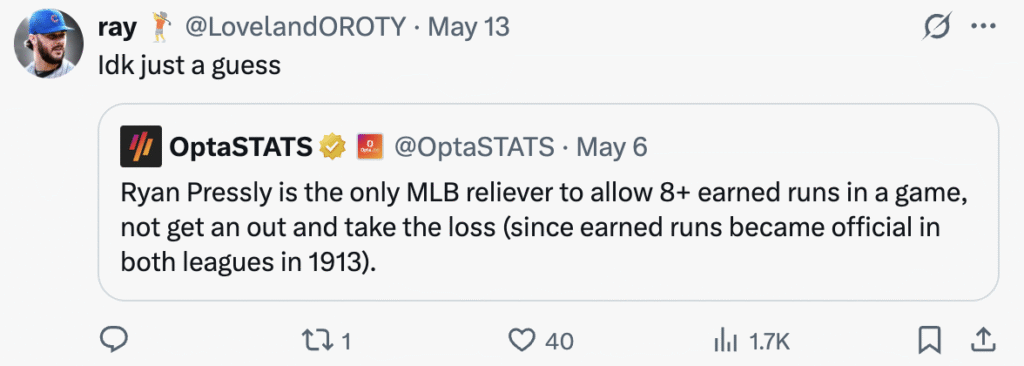Open the quoted @OptaSTATS handle
This screenshot has height=366, width=1024.
point(473,147)
